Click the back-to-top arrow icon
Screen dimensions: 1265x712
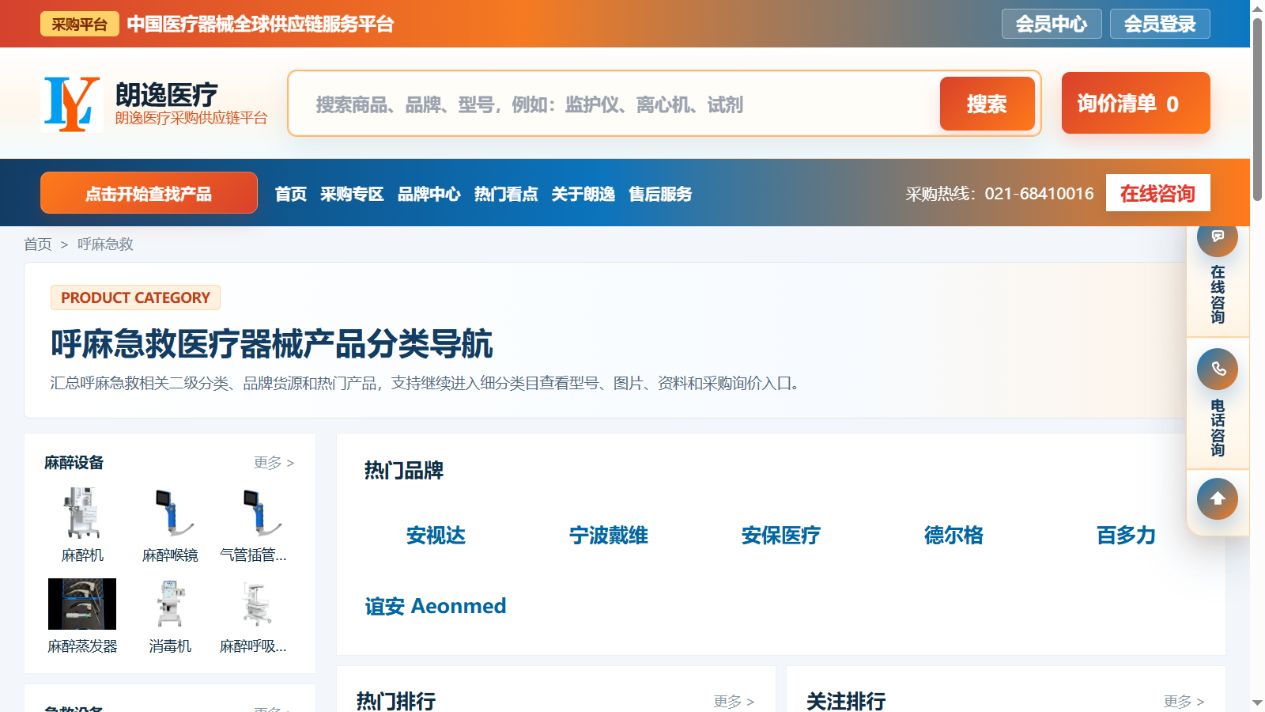coord(1217,499)
